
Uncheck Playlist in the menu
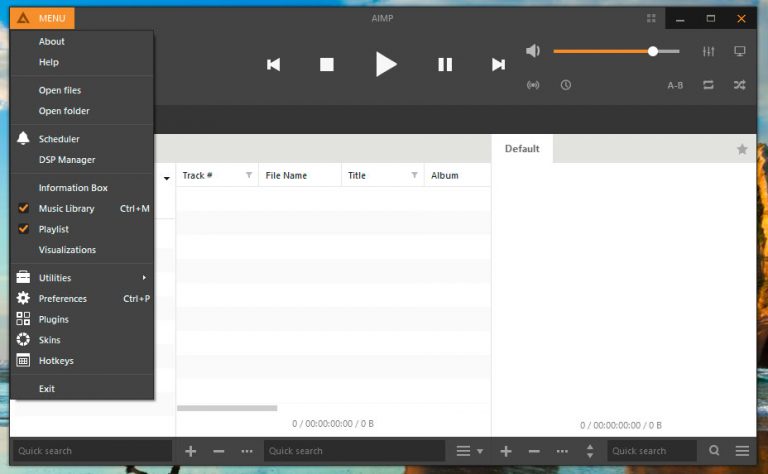(54, 229)
